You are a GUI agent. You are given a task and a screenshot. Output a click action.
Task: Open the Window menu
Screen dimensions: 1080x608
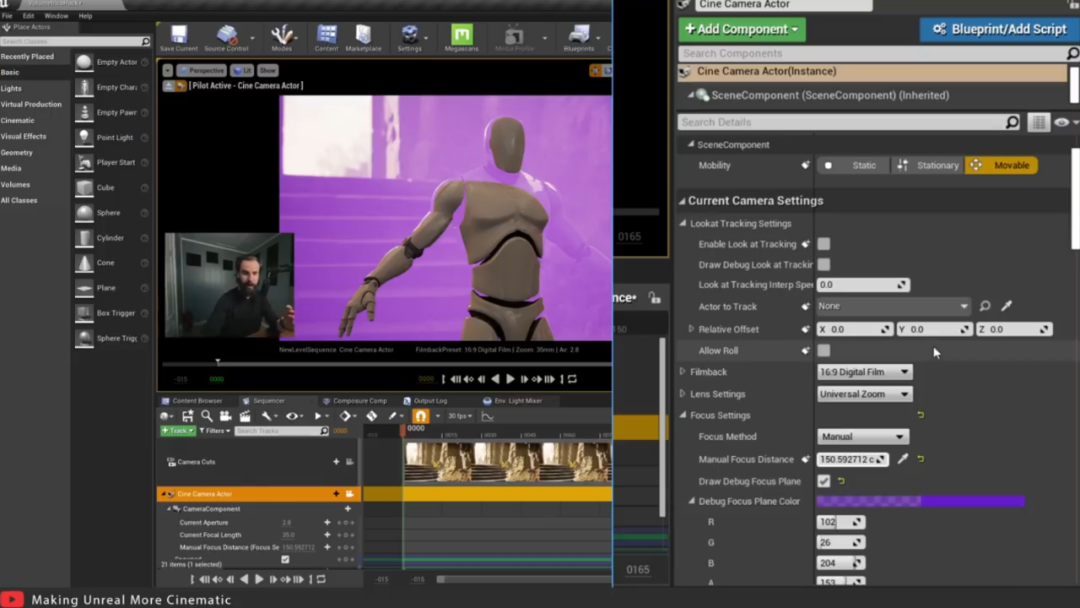click(x=57, y=16)
